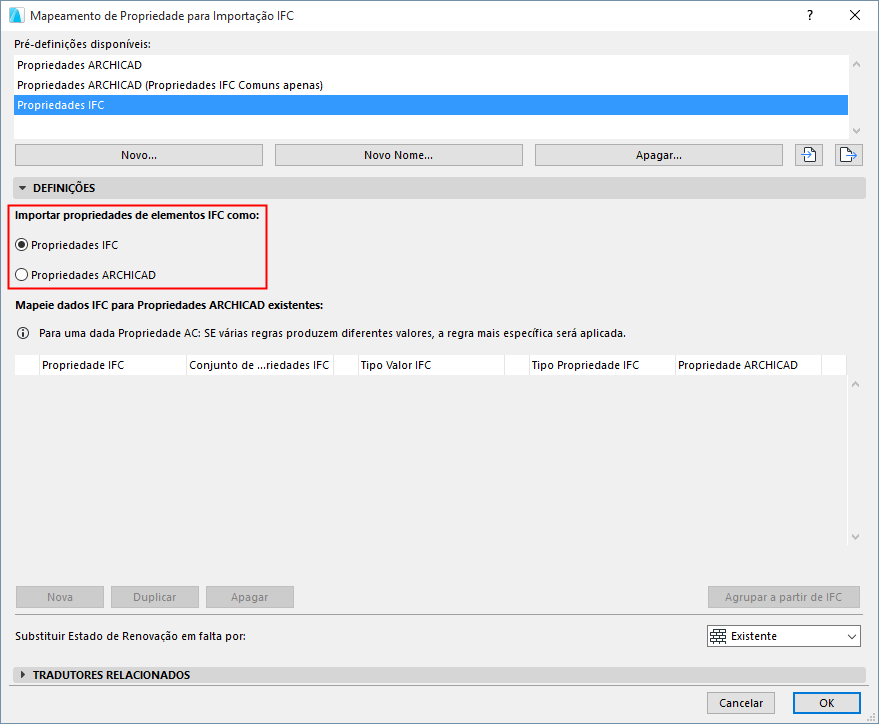This screenshot has height=724, width=879.
Task: Click the Novo... button
Action: pyautogui.click(x=139, y=155)
